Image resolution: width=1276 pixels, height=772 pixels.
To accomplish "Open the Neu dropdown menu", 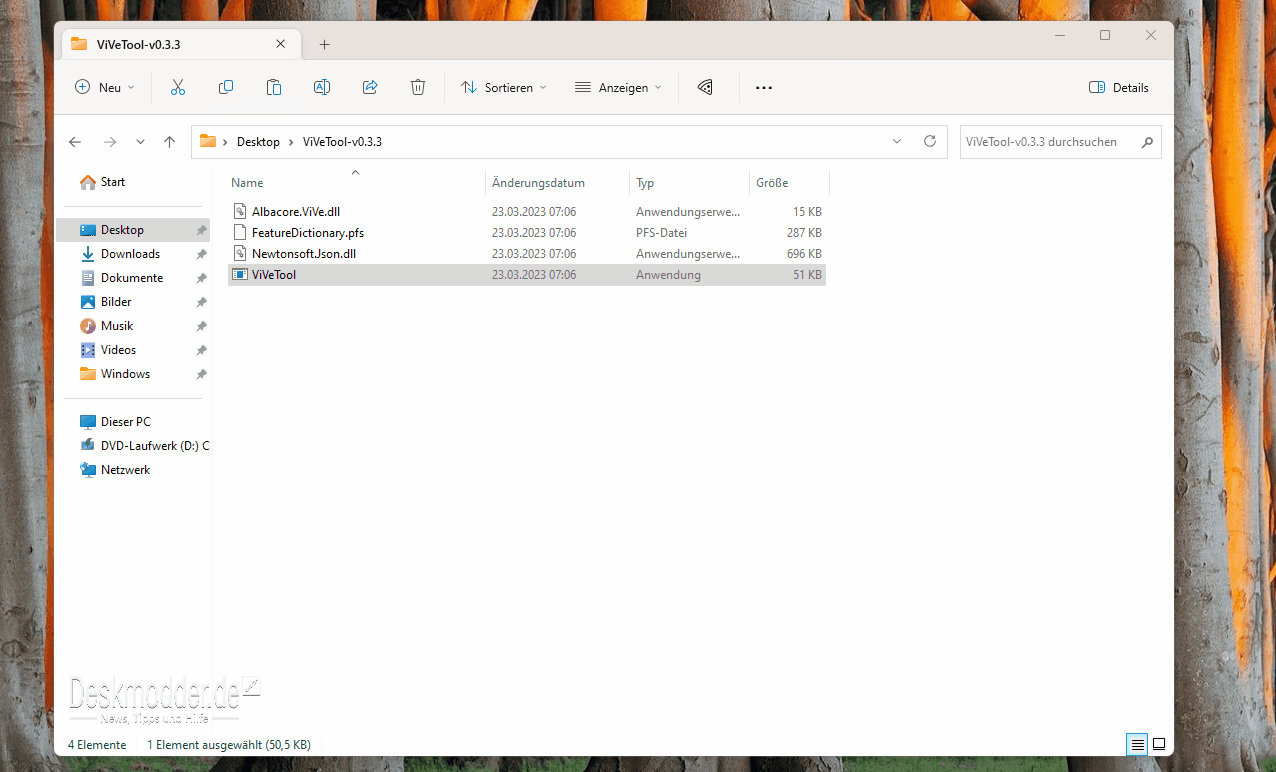I will (105, 87).
